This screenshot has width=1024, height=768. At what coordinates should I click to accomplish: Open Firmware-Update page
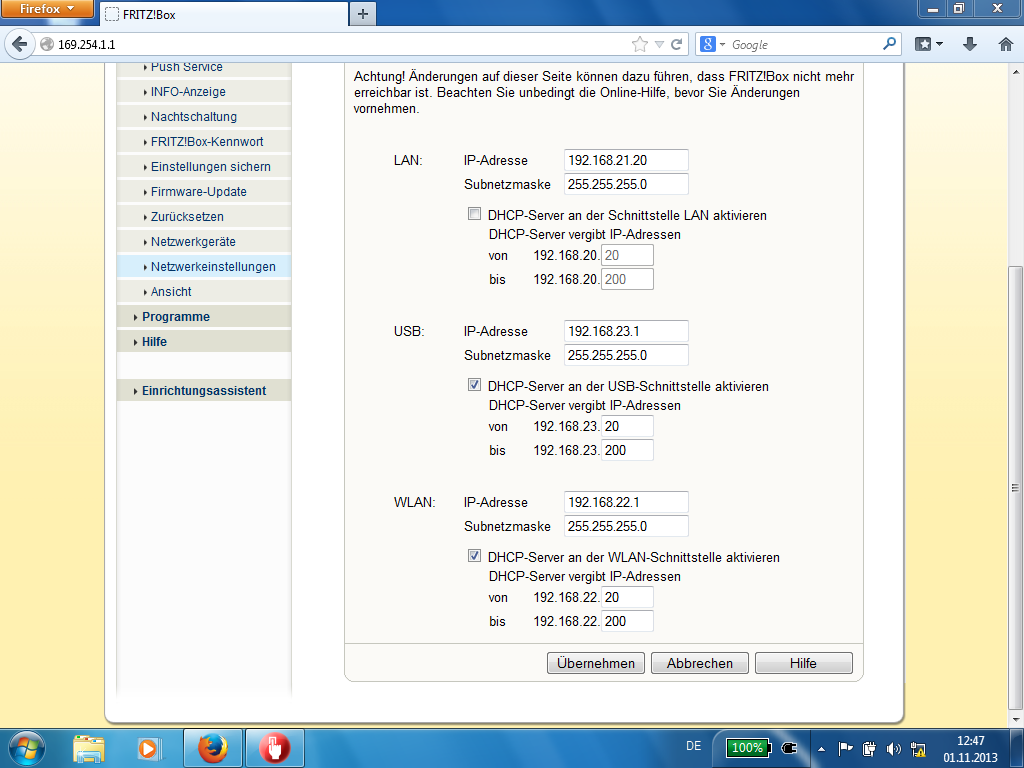pos(204,191)
